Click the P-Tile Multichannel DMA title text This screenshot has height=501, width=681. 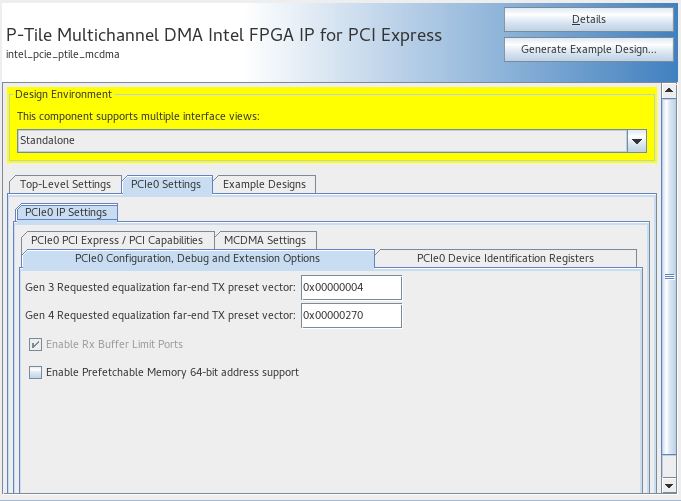click(x=224, y=34)
